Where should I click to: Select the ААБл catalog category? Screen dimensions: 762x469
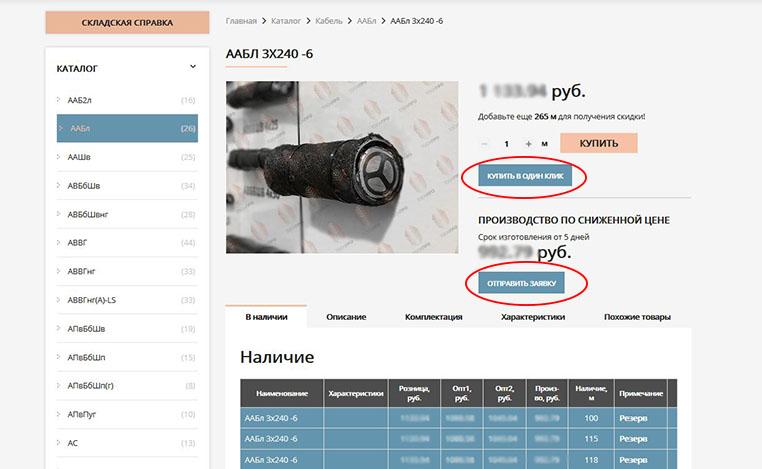click(80, 128)
